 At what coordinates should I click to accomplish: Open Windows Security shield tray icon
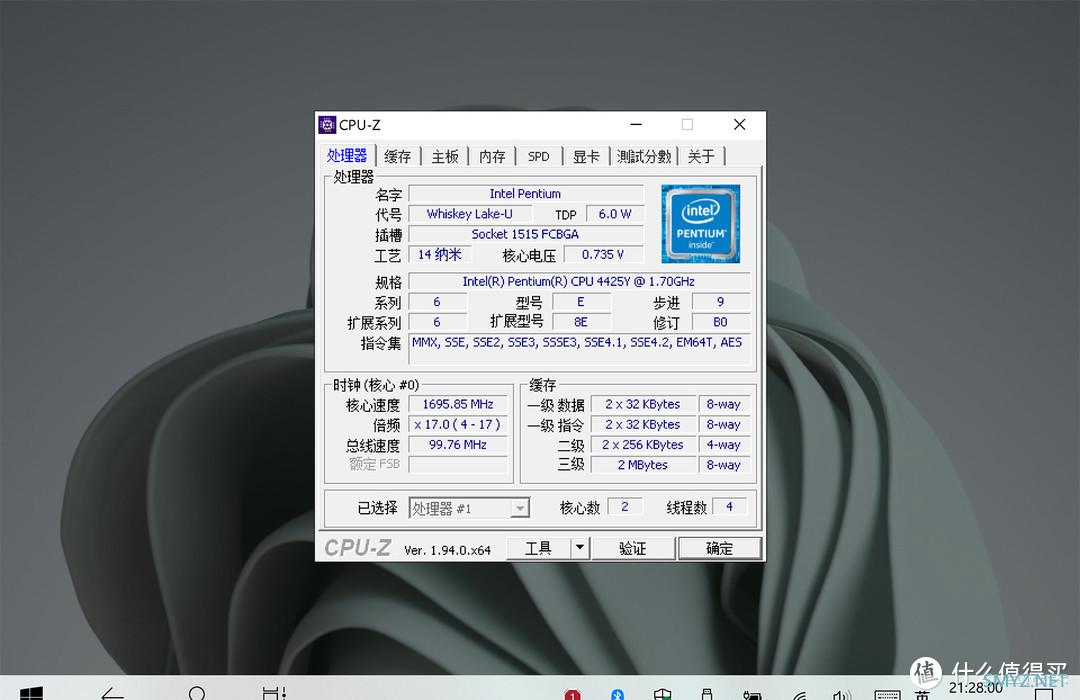tap(663, 694)
